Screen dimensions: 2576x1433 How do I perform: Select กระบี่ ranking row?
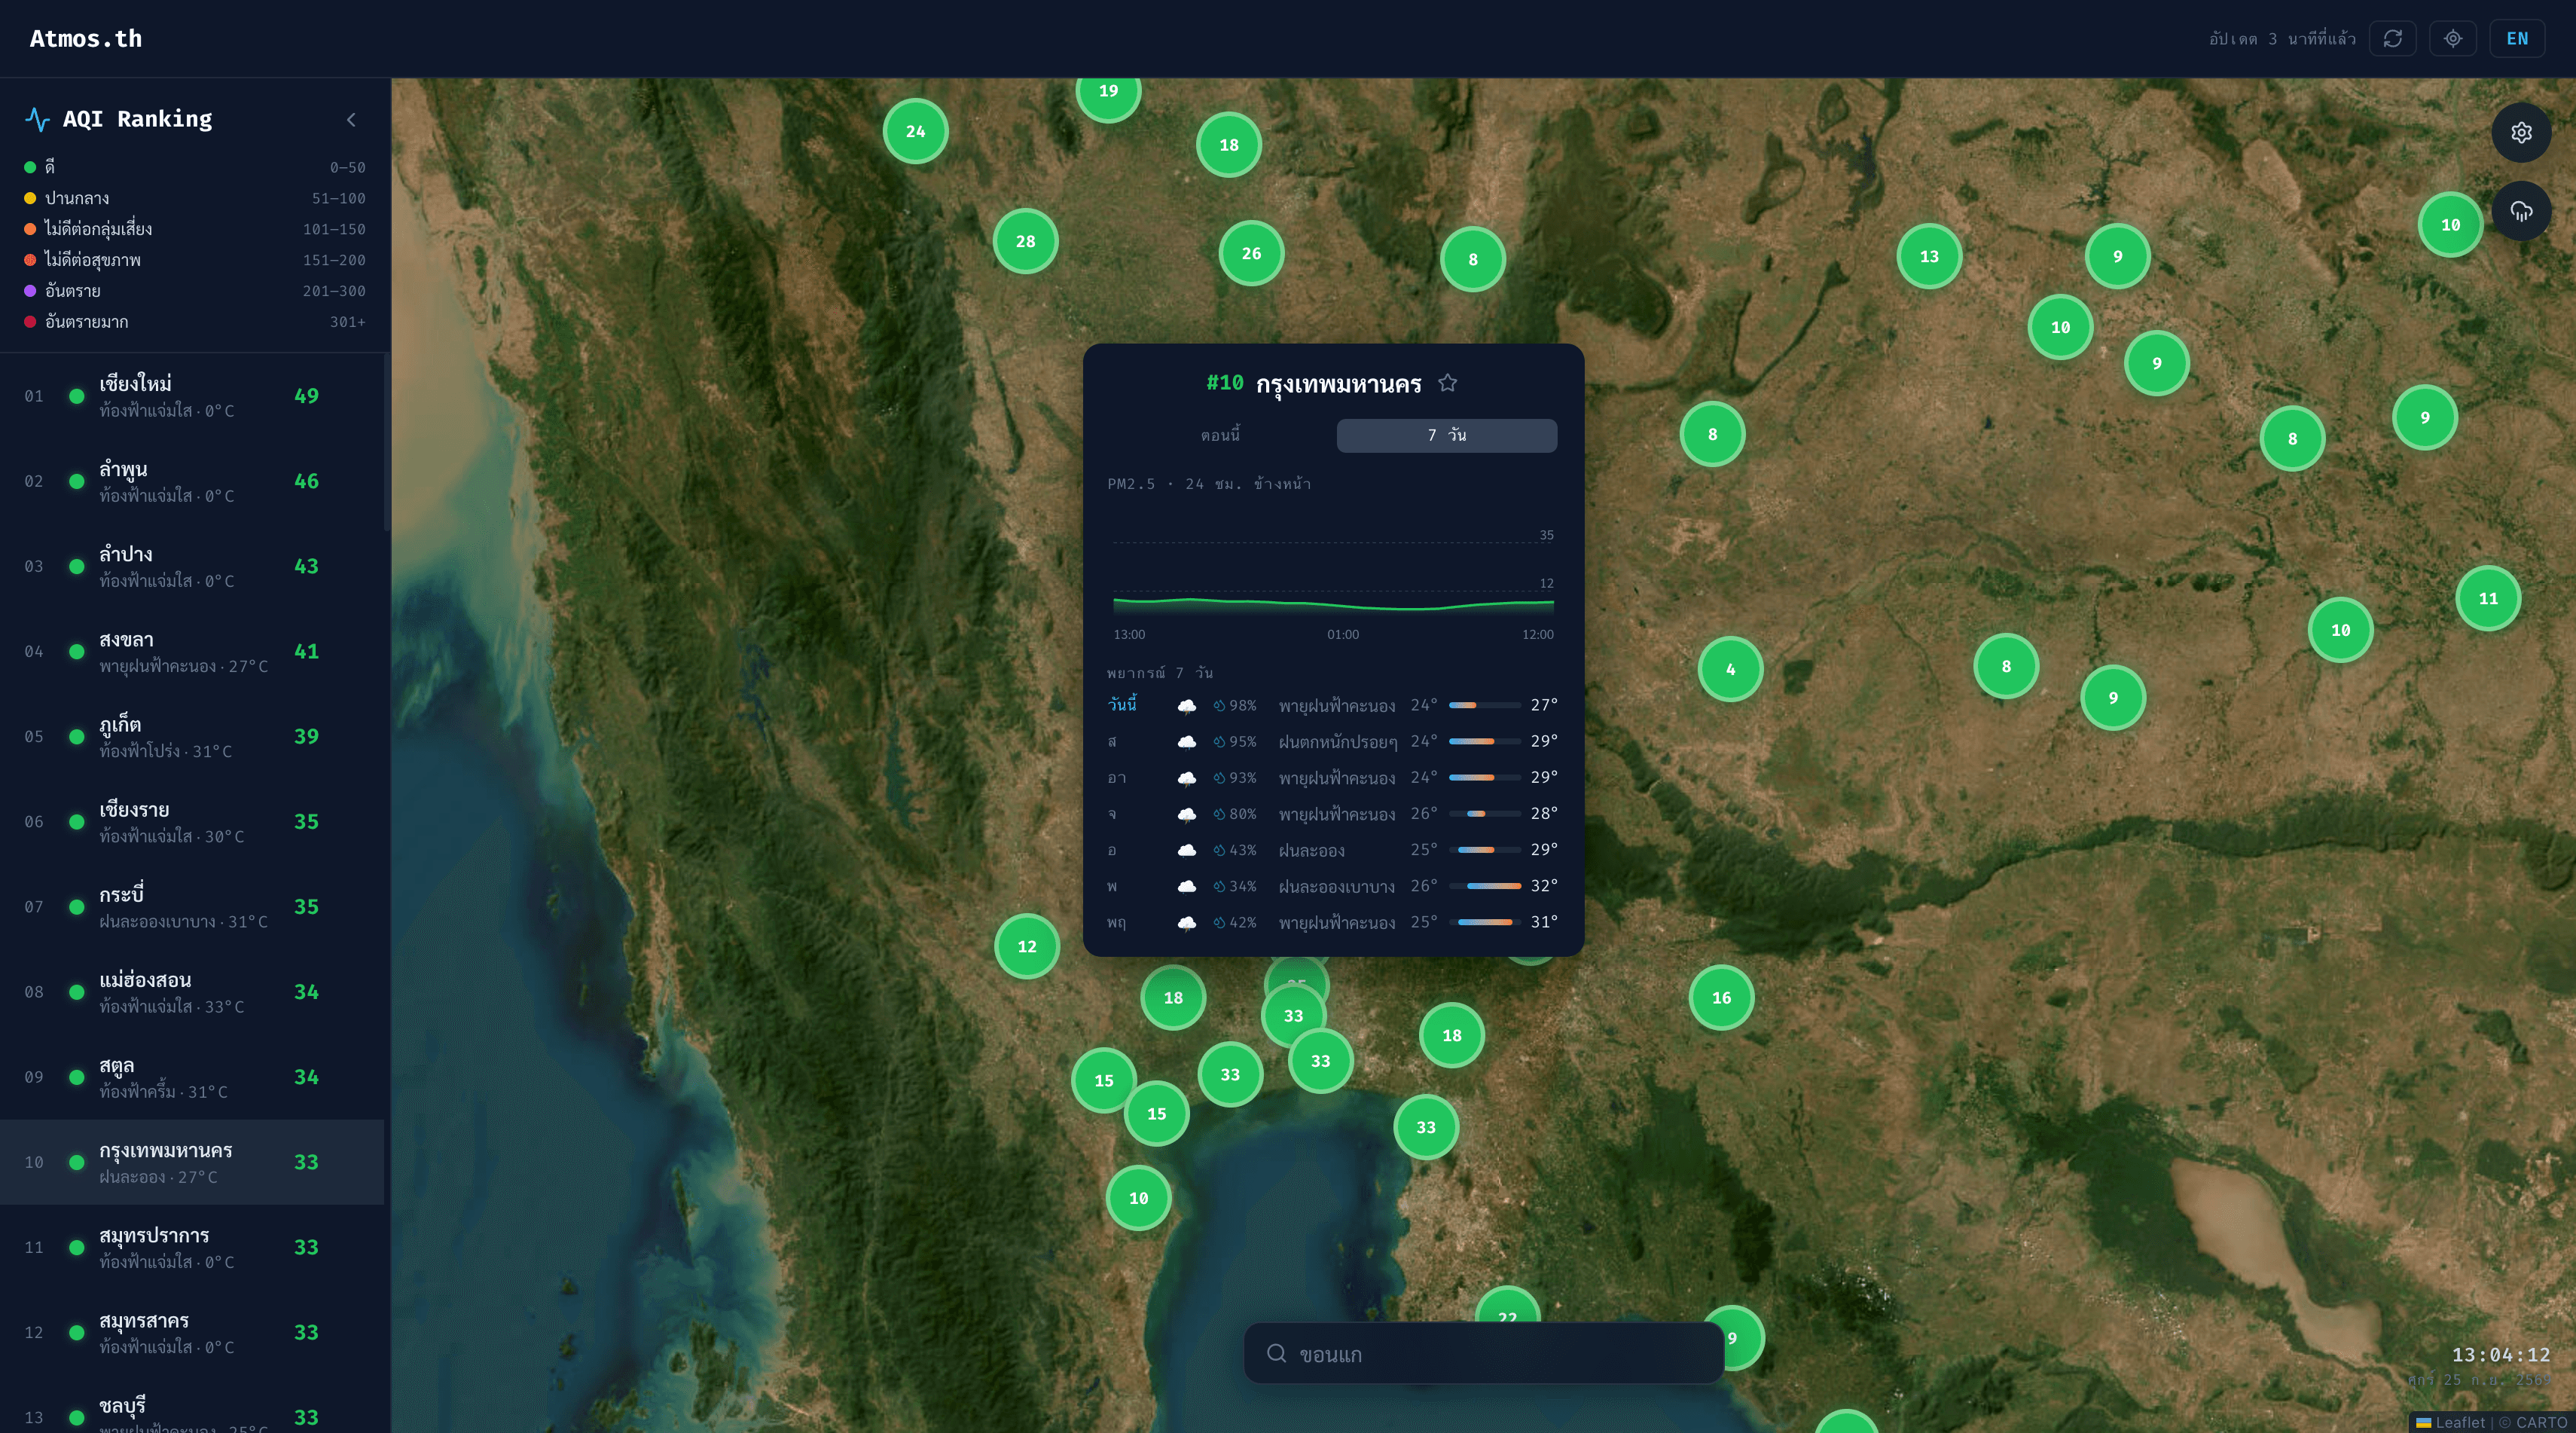click(192, 906)
